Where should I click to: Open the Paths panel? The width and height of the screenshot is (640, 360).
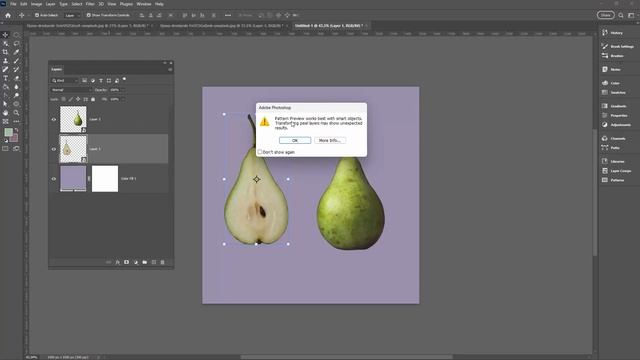tap(611, 148)
